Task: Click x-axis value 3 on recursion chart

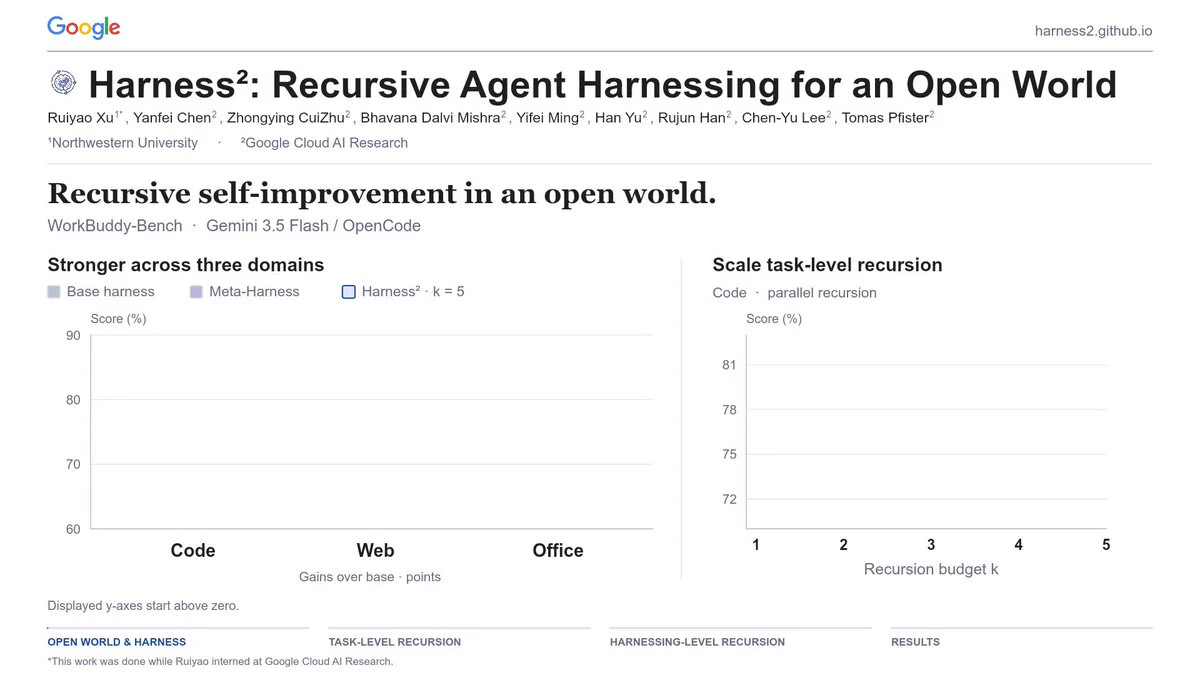Action: [931, 545]
